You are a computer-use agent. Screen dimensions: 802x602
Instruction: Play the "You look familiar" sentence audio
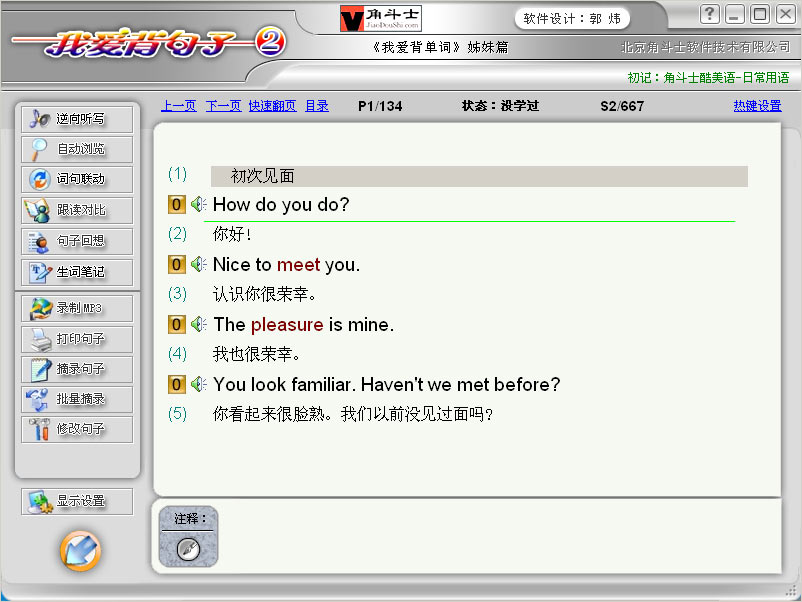point(198,384)
